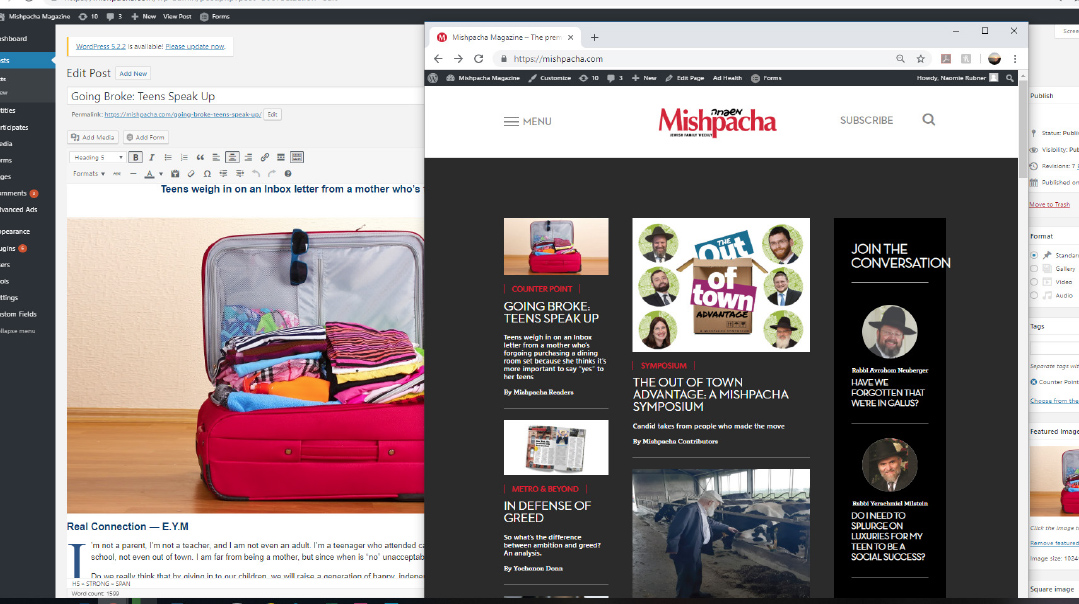
Task: Toggle the toolbar kitchen sink icon
Action: 297,158
